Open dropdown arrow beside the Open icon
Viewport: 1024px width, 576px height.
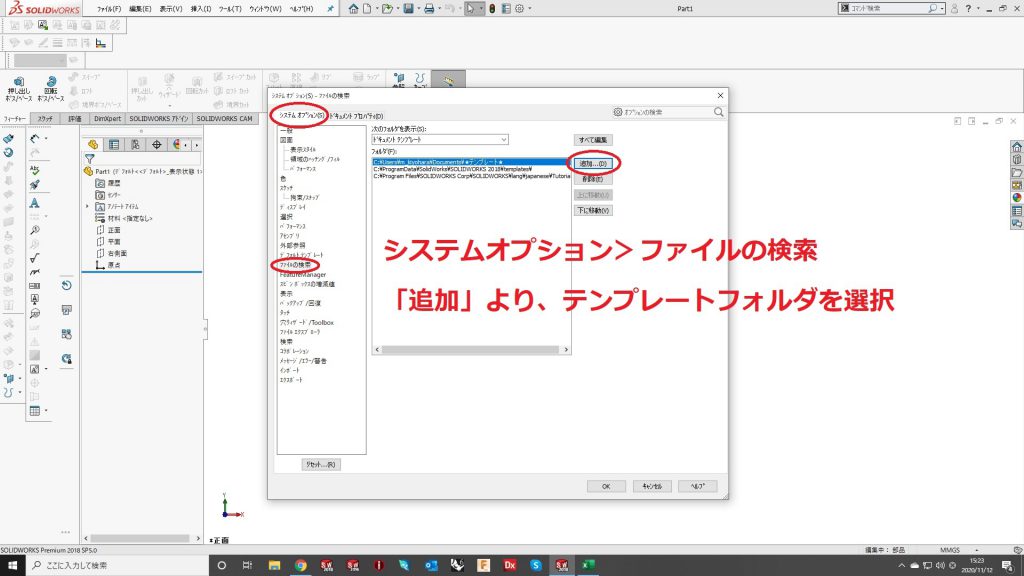point(397,8)
